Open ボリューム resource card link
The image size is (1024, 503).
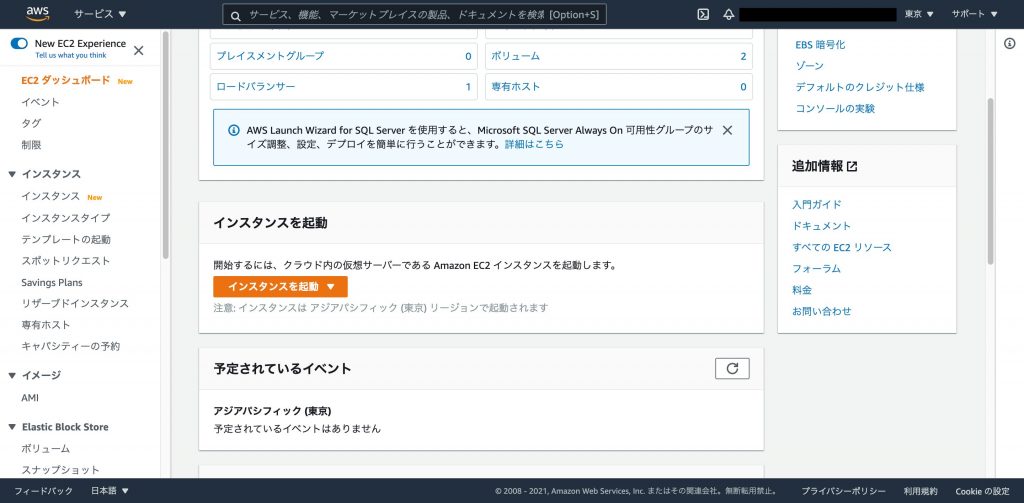(x=516, y=56)
